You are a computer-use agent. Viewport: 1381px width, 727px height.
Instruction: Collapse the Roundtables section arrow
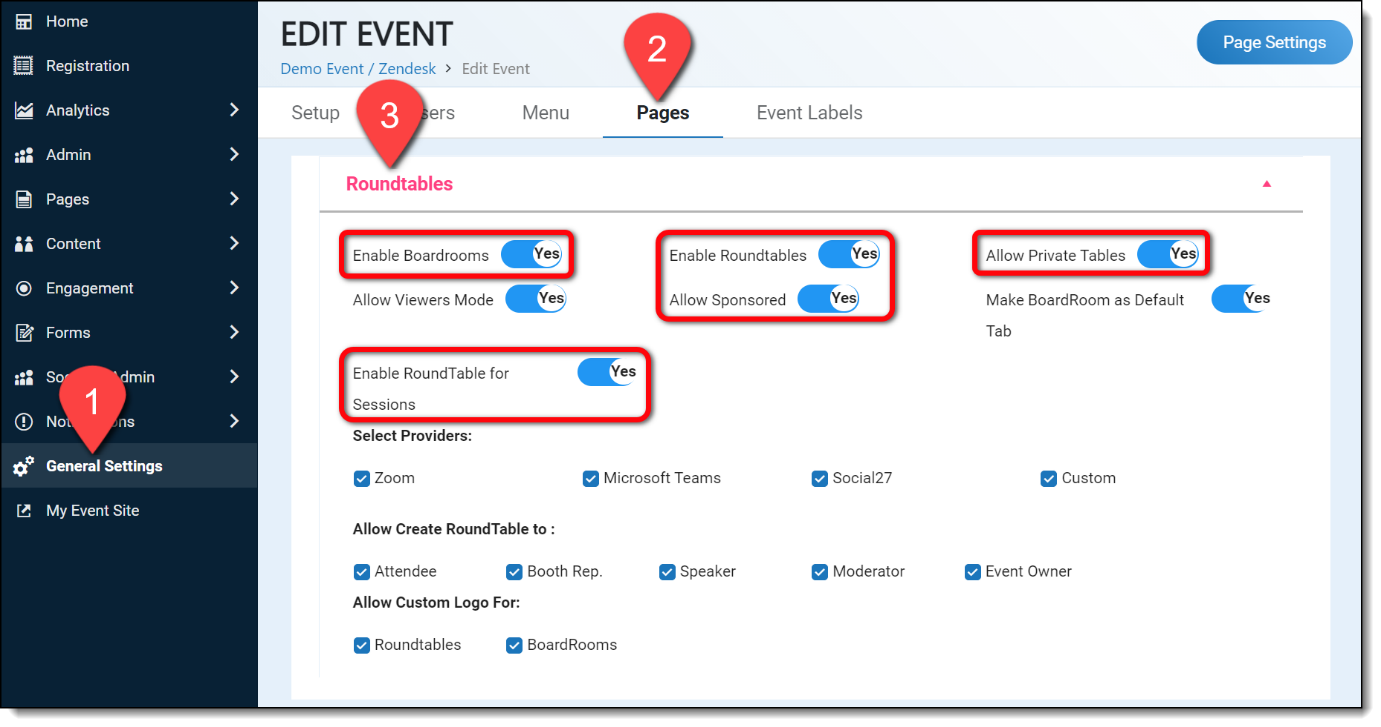[x=1266, y=184]
